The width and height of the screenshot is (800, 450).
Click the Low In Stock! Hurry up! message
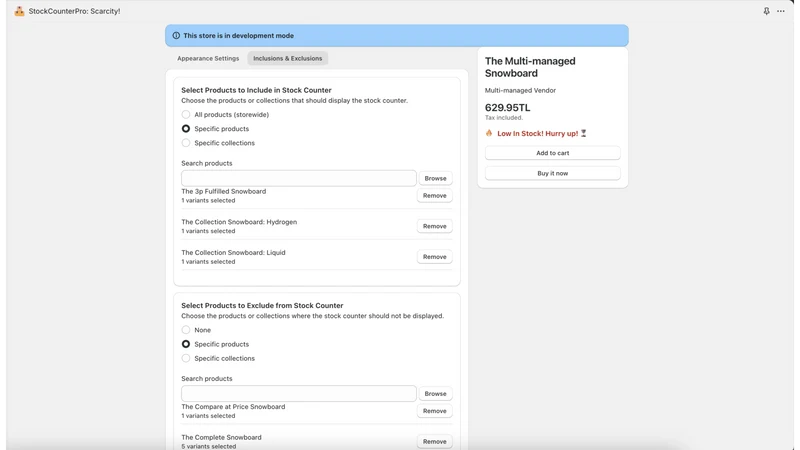click(538, 133)
